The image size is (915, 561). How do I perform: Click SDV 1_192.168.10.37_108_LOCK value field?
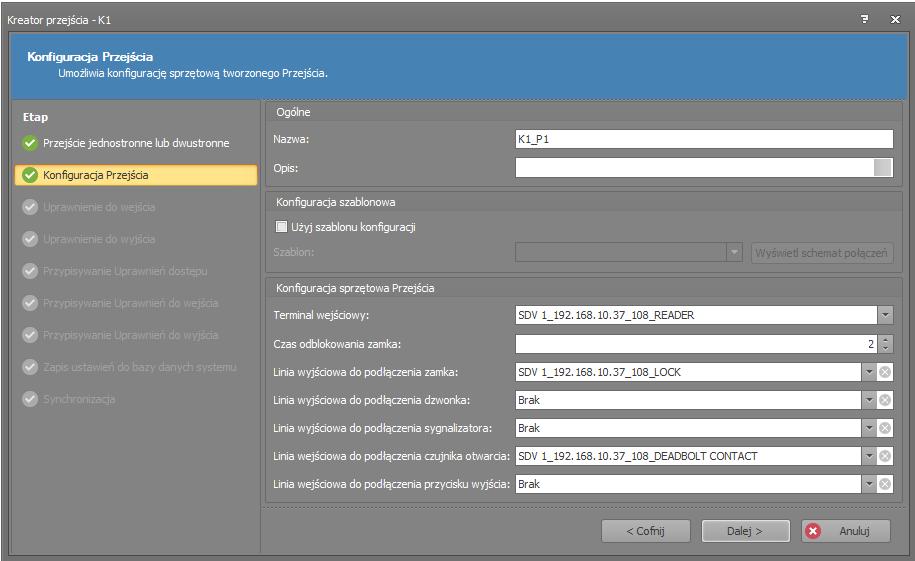pos(689,372)
